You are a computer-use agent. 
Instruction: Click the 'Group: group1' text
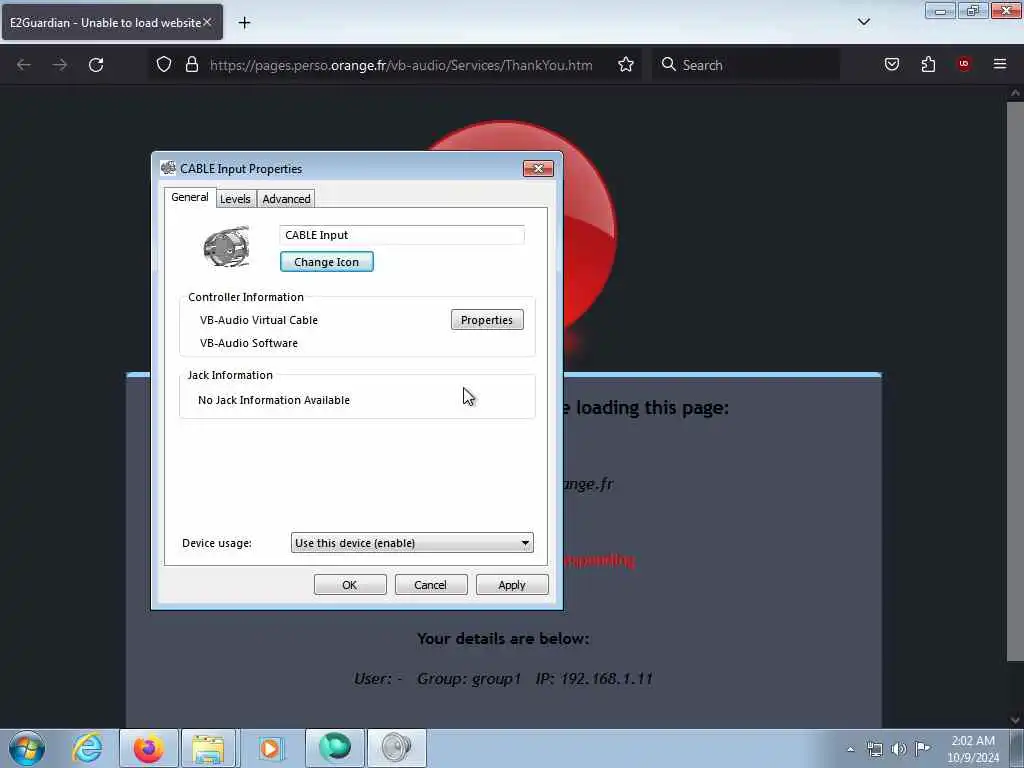(469, 679)
